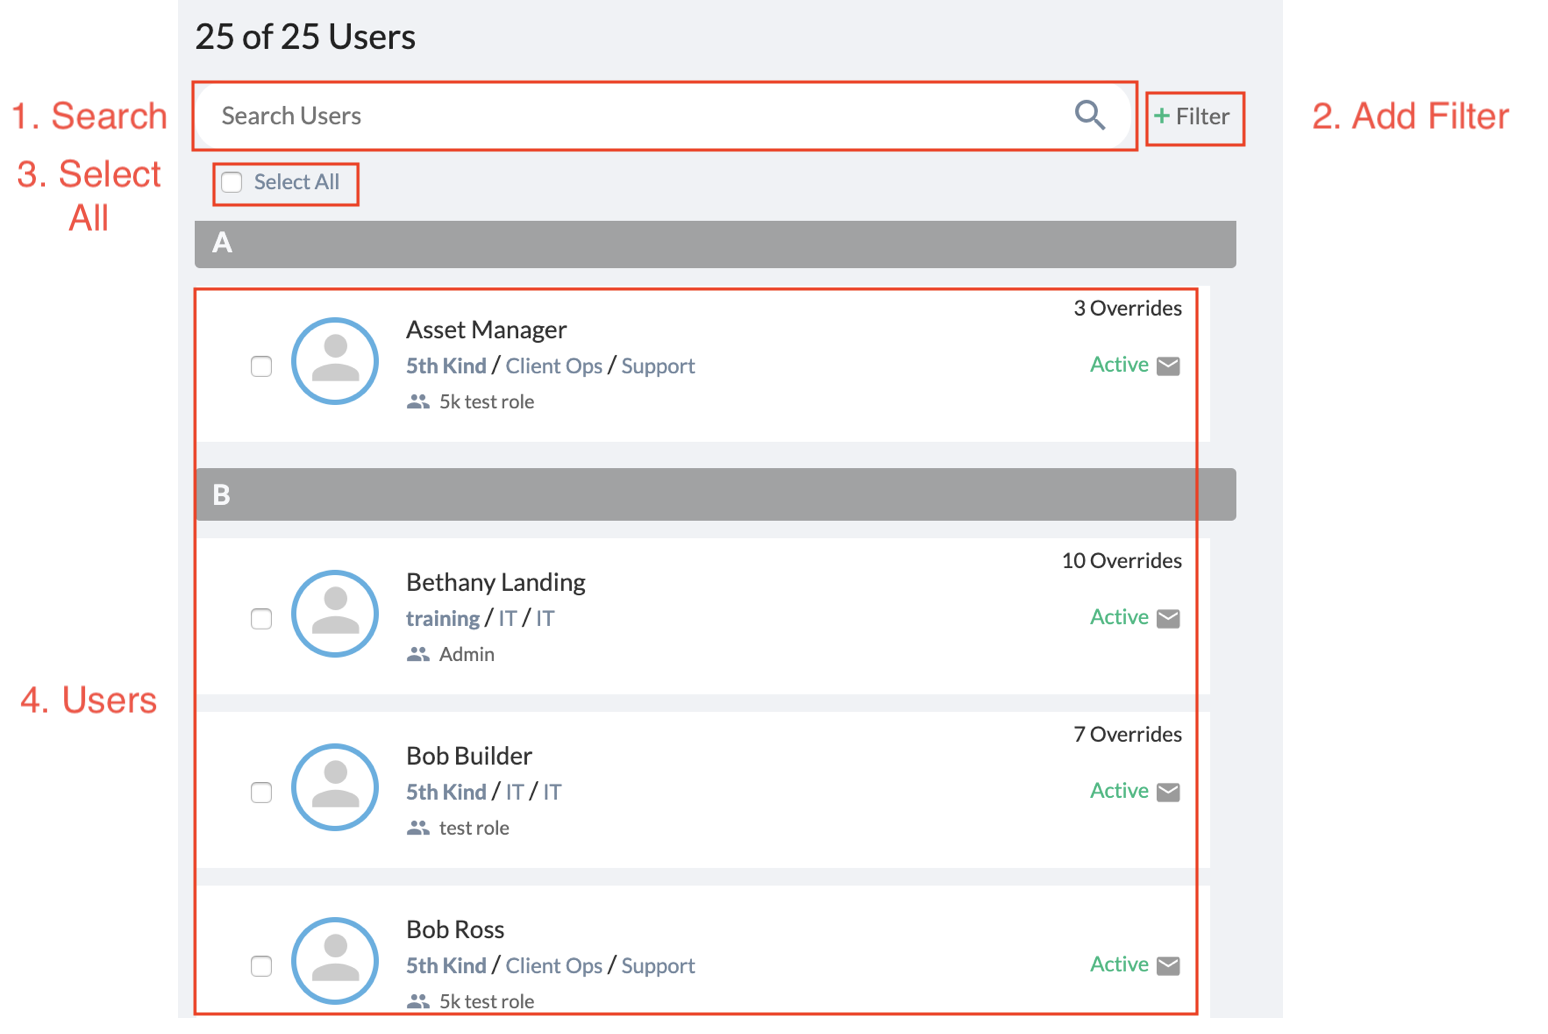Select the Bob Ross user checkbox

point(261,966)
